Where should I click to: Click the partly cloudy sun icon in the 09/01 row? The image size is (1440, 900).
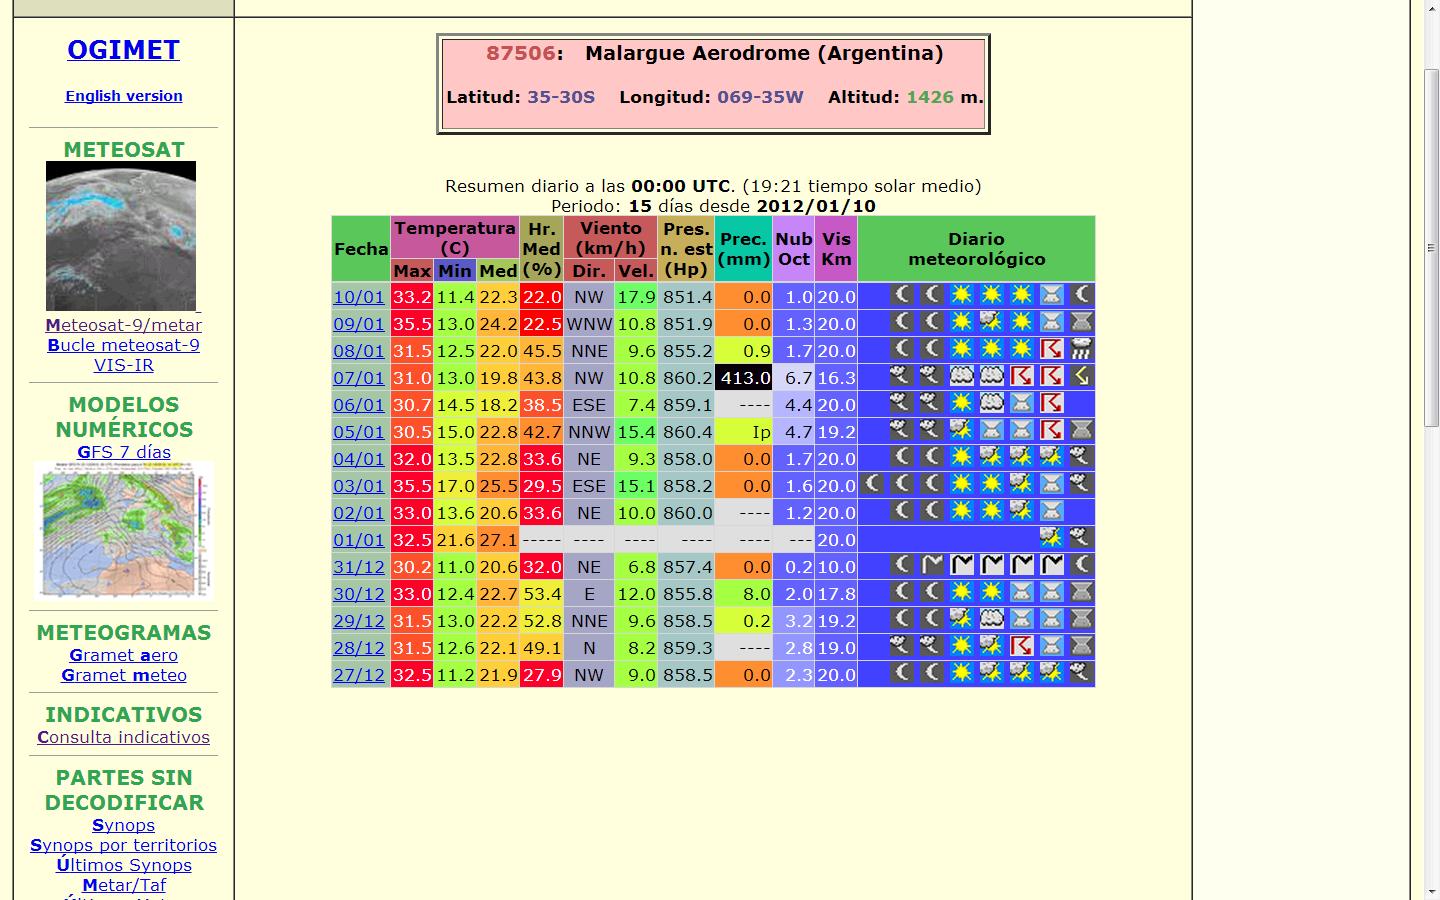click(x=991, y=322)
